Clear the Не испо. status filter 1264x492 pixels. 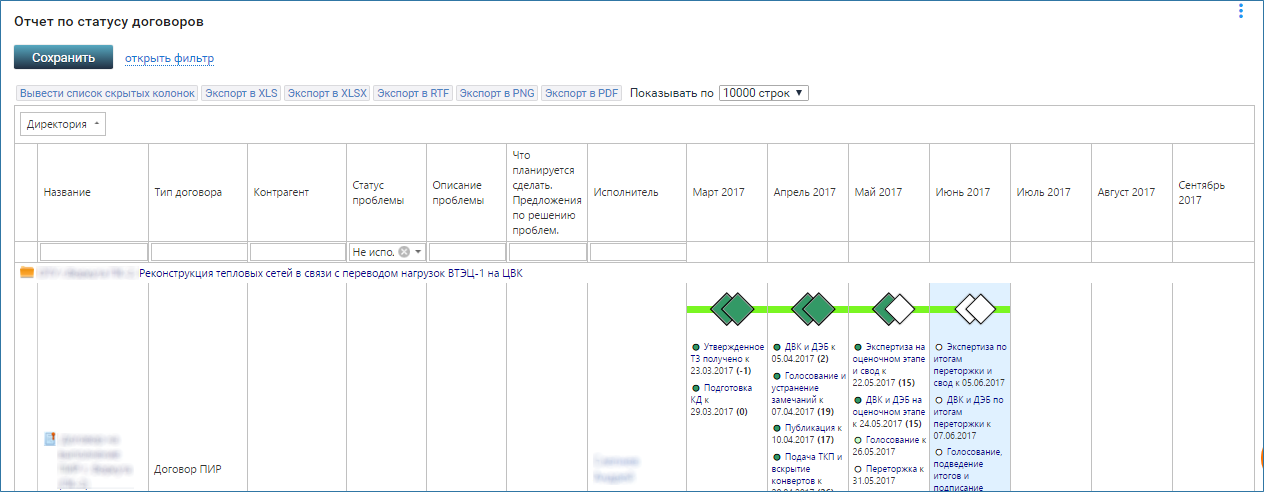tap(404, 252)
